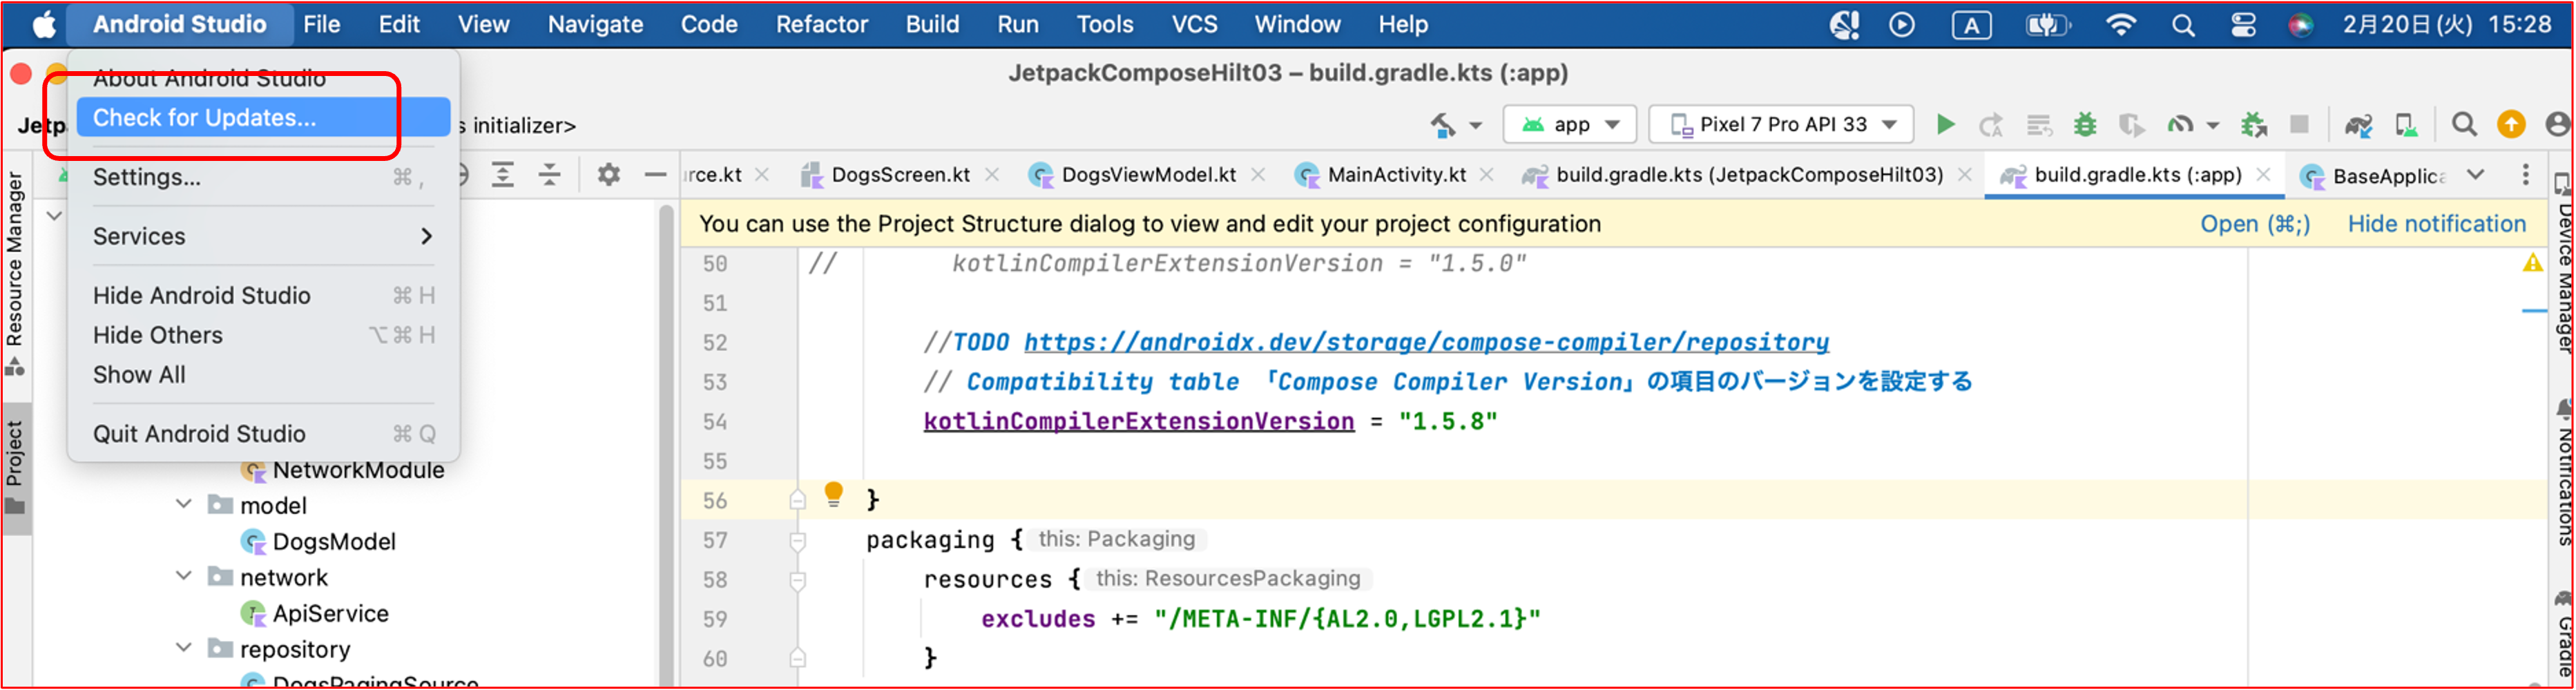Viewport: 2576px width, 690px height.
Task: Click the intention light bulb on line 56
Action: click(x=833, y=494)
